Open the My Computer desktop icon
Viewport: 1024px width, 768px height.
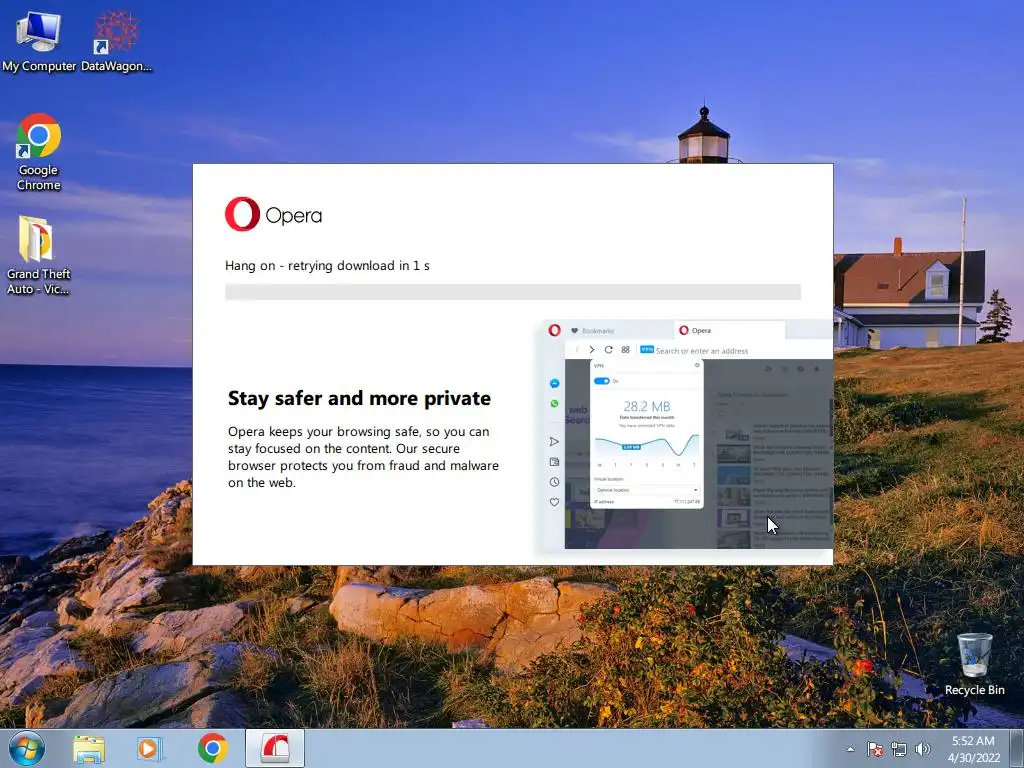(x=39, y=41)
